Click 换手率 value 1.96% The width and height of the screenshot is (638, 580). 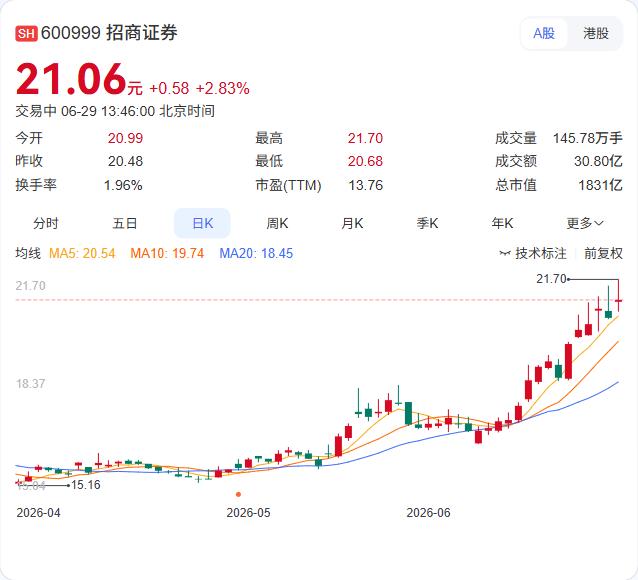(123, 186)
